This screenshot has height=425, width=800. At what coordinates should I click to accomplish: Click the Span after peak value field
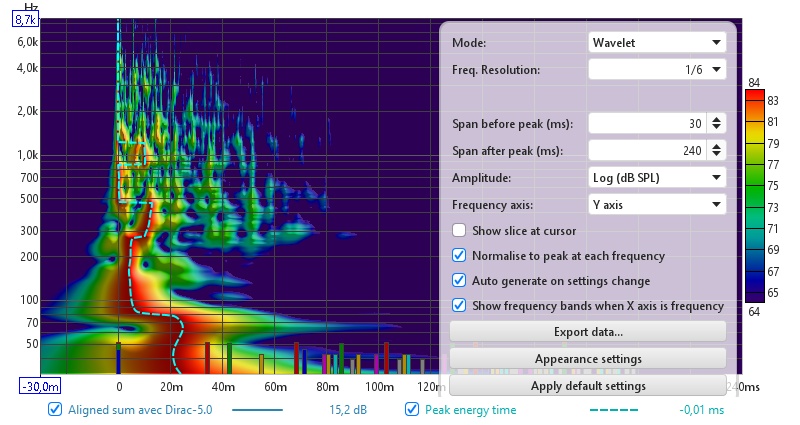click(x=647, y=151)
